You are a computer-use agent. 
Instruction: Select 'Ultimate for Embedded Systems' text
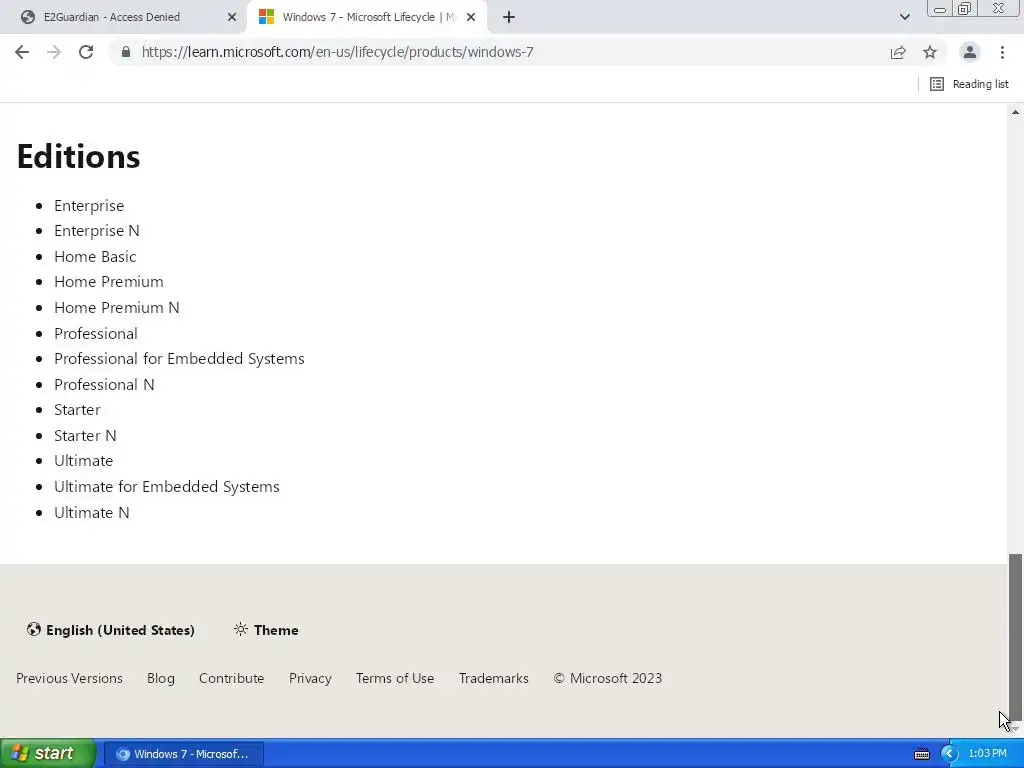167,487
